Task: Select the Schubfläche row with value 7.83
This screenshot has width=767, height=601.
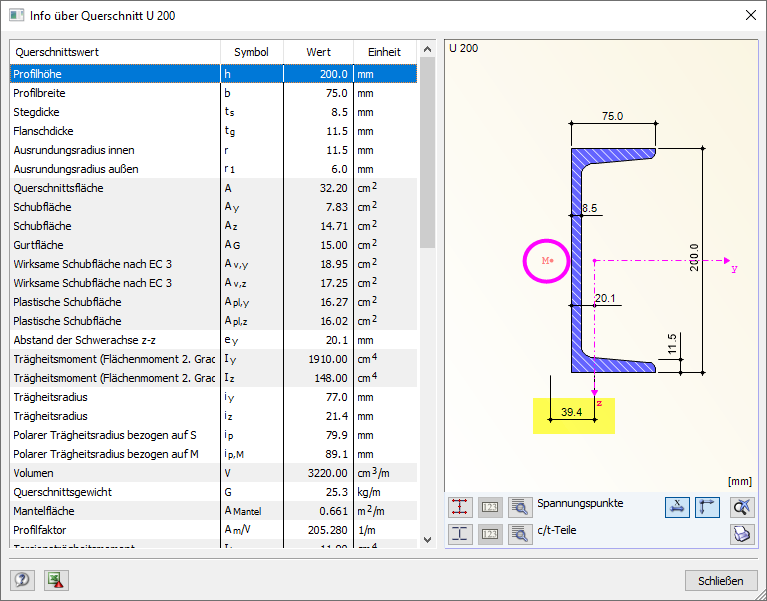Action: [x=213, y=207]
